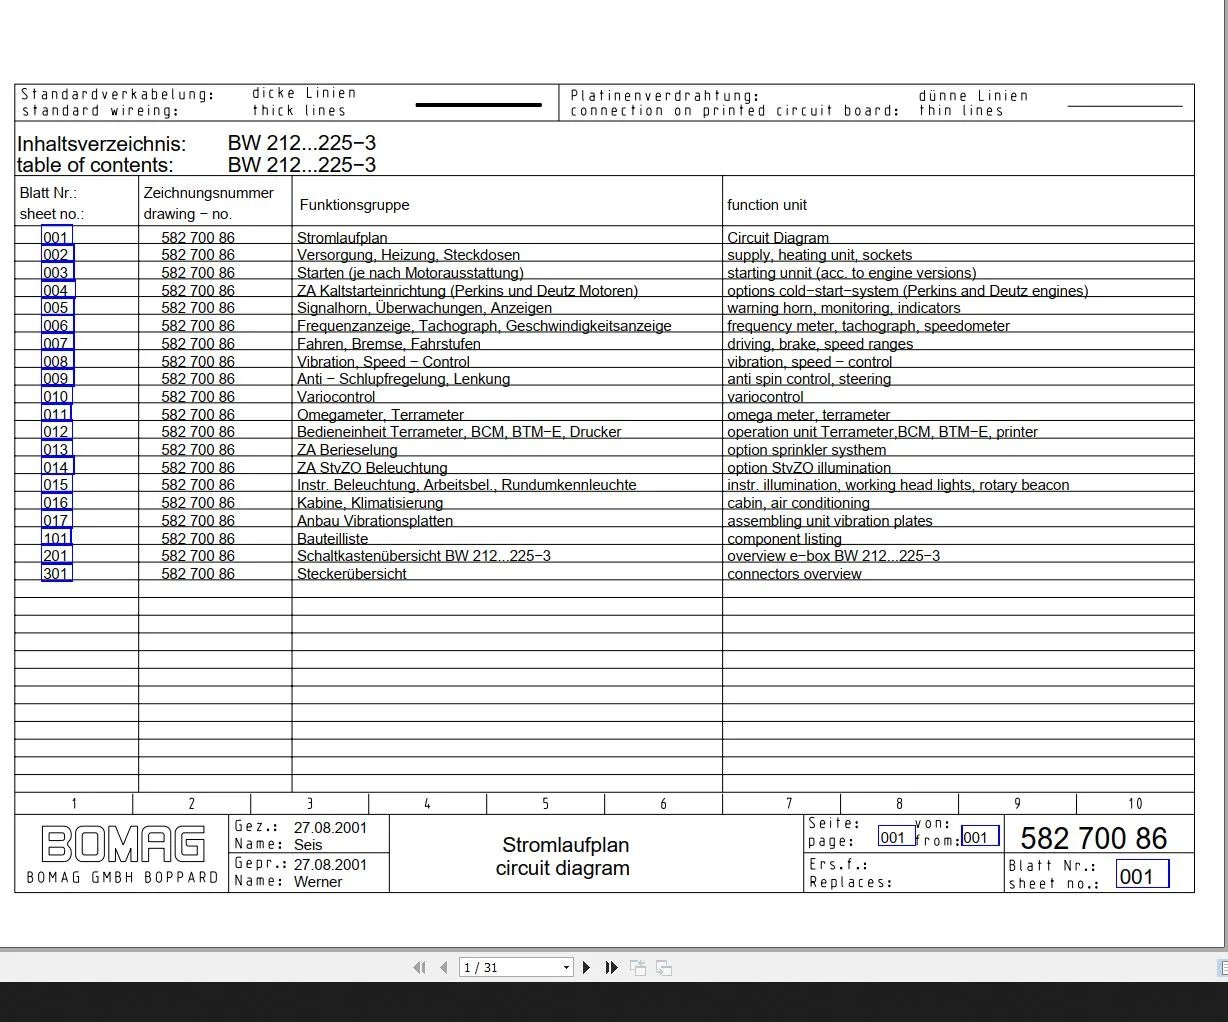Open sheet 017 Anbau Vibrationsplatten link
The width and height of the screenshot is (1228, 1022).
click(57, 520)
